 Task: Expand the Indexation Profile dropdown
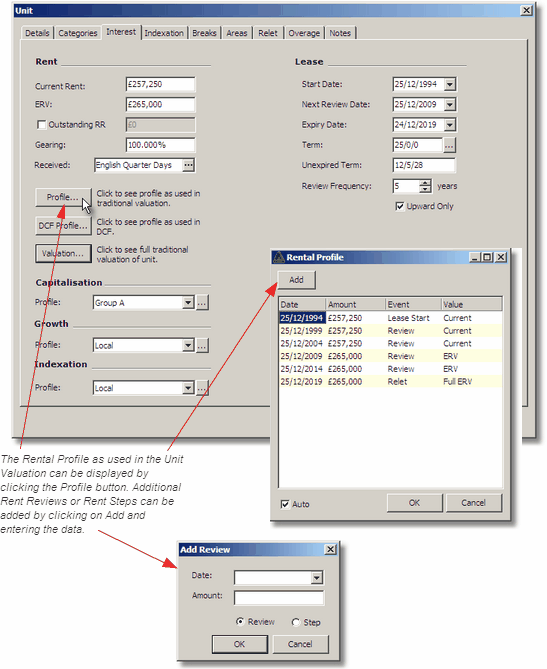(188, 388)
